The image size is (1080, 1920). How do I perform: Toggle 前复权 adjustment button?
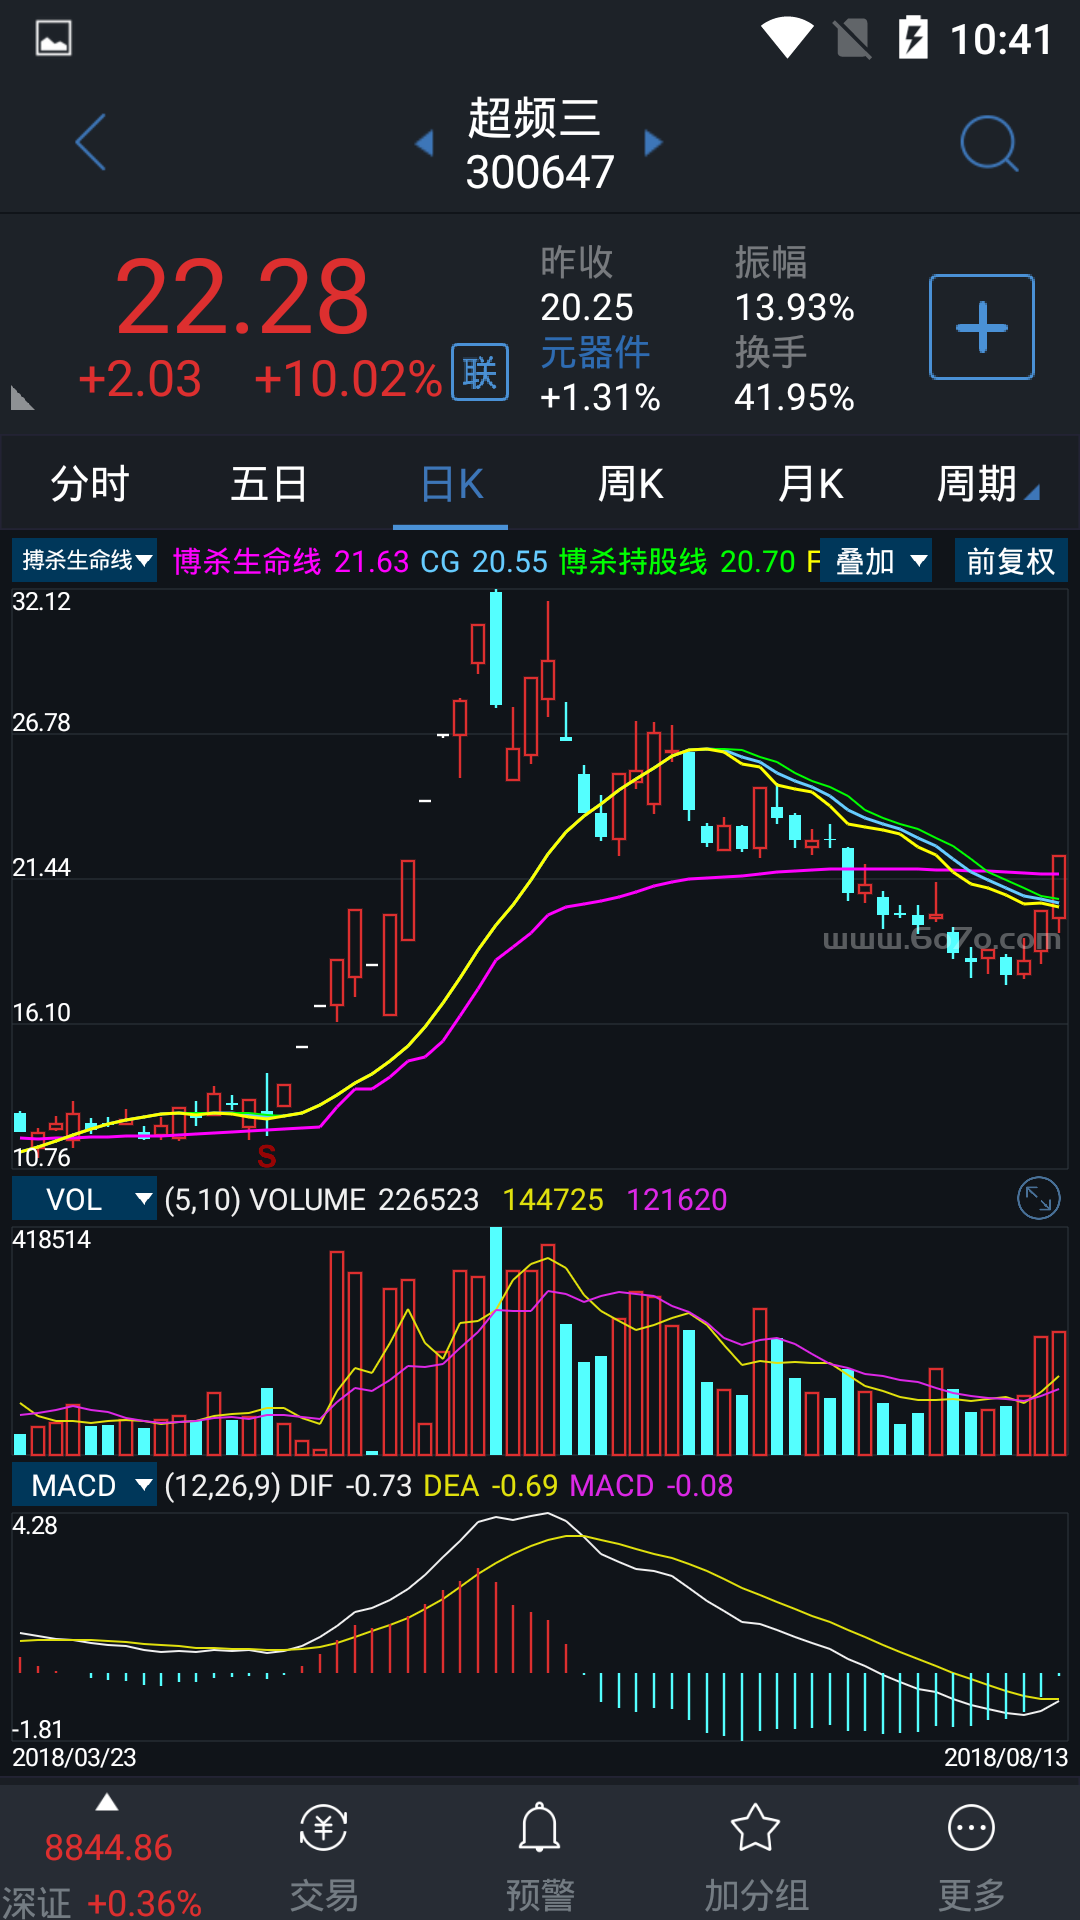(1011, 561)
